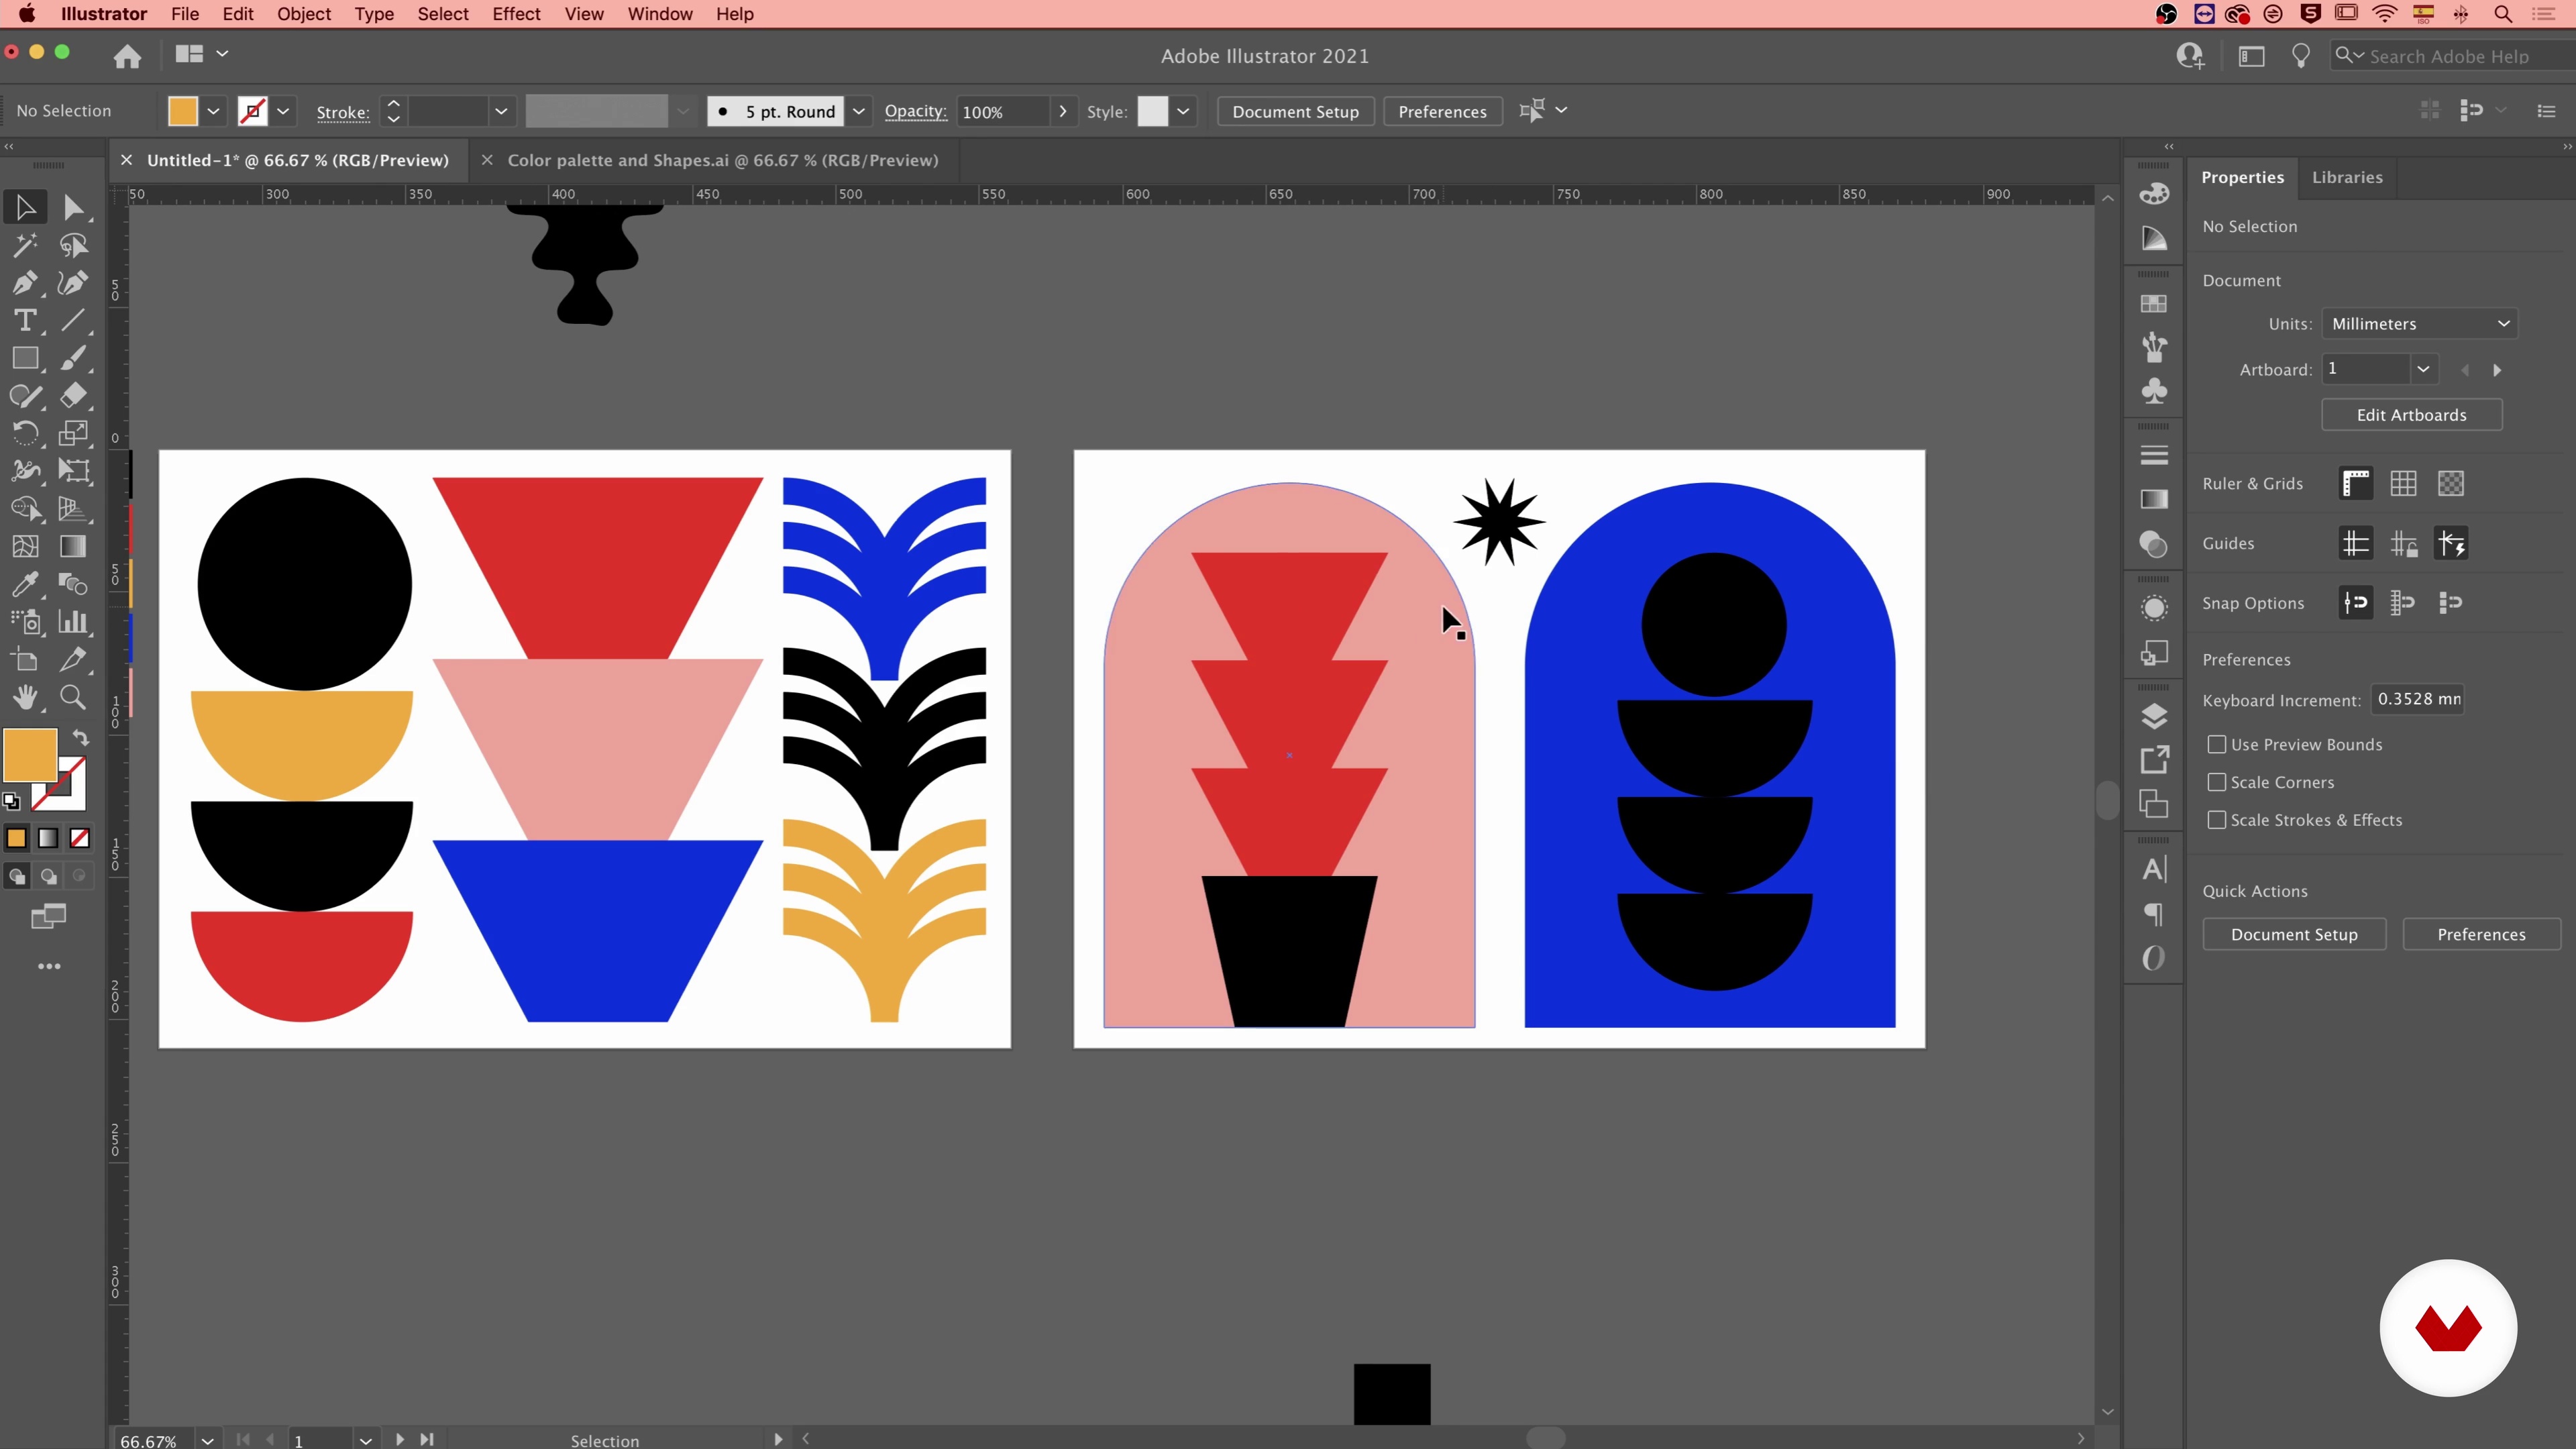Image resolution: width=2576 pixels, height=1449 pixels.
Task: Open the 5 pt. Round brush dropdown
Action: [858, 111]
